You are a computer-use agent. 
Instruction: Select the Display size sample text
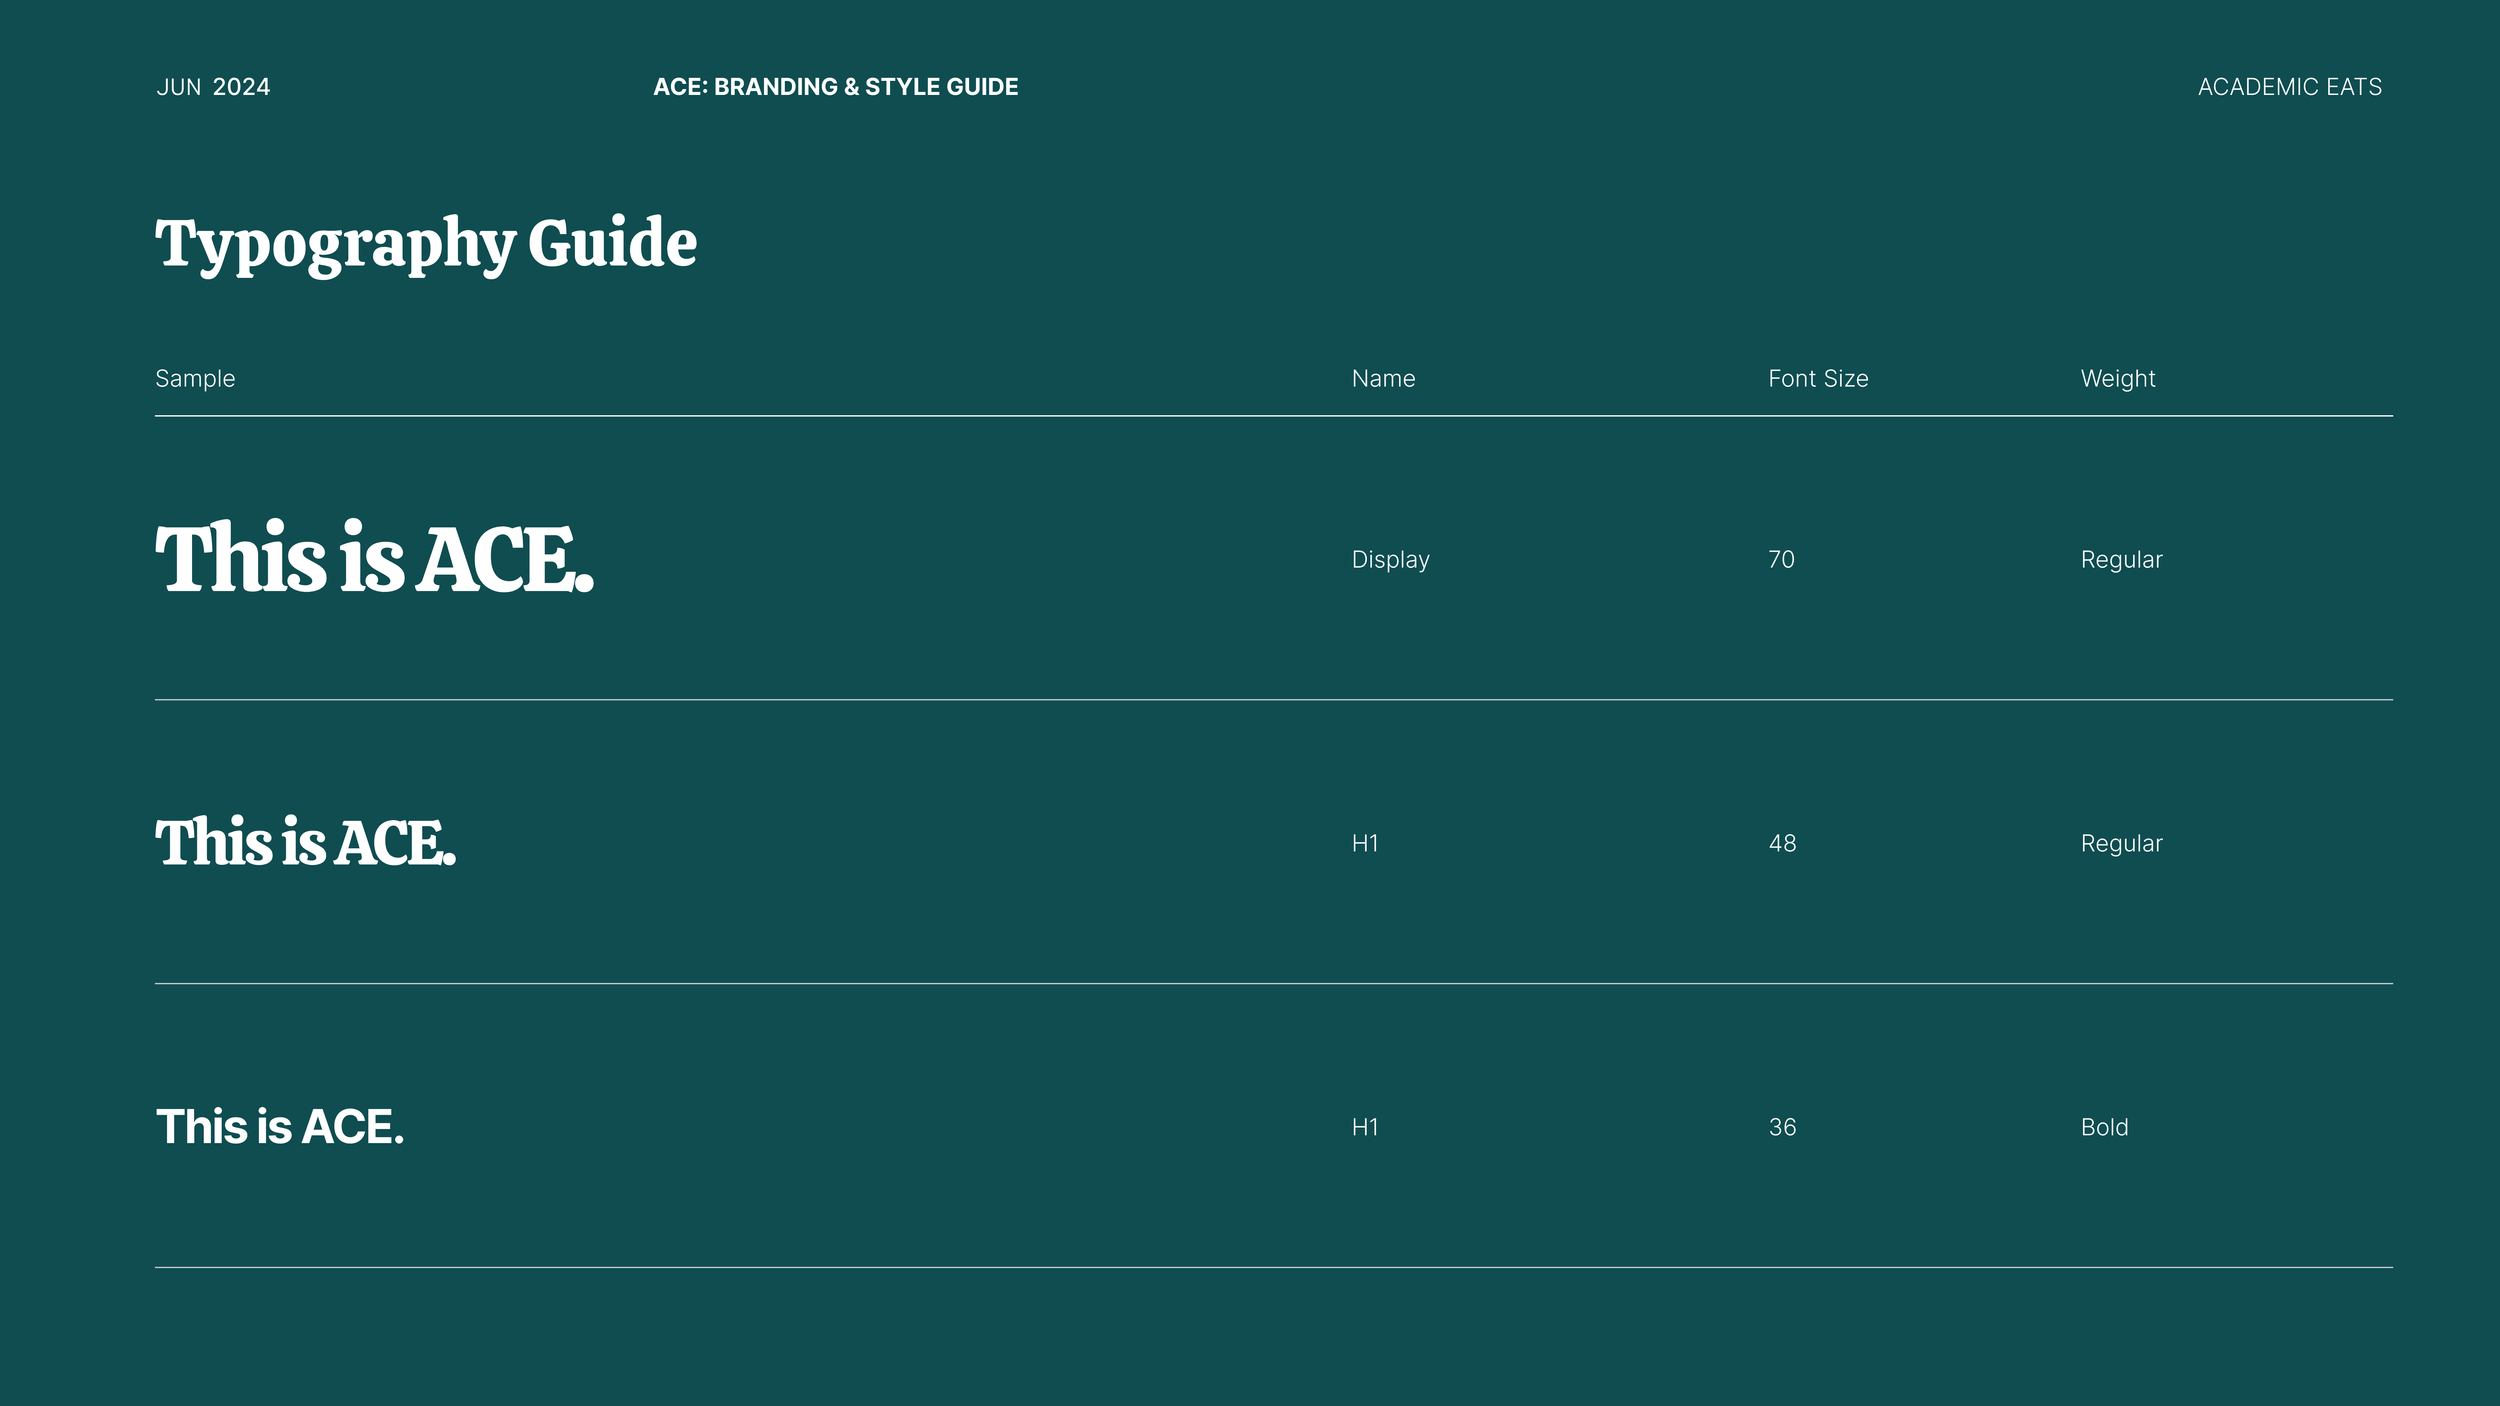[374, 559]
